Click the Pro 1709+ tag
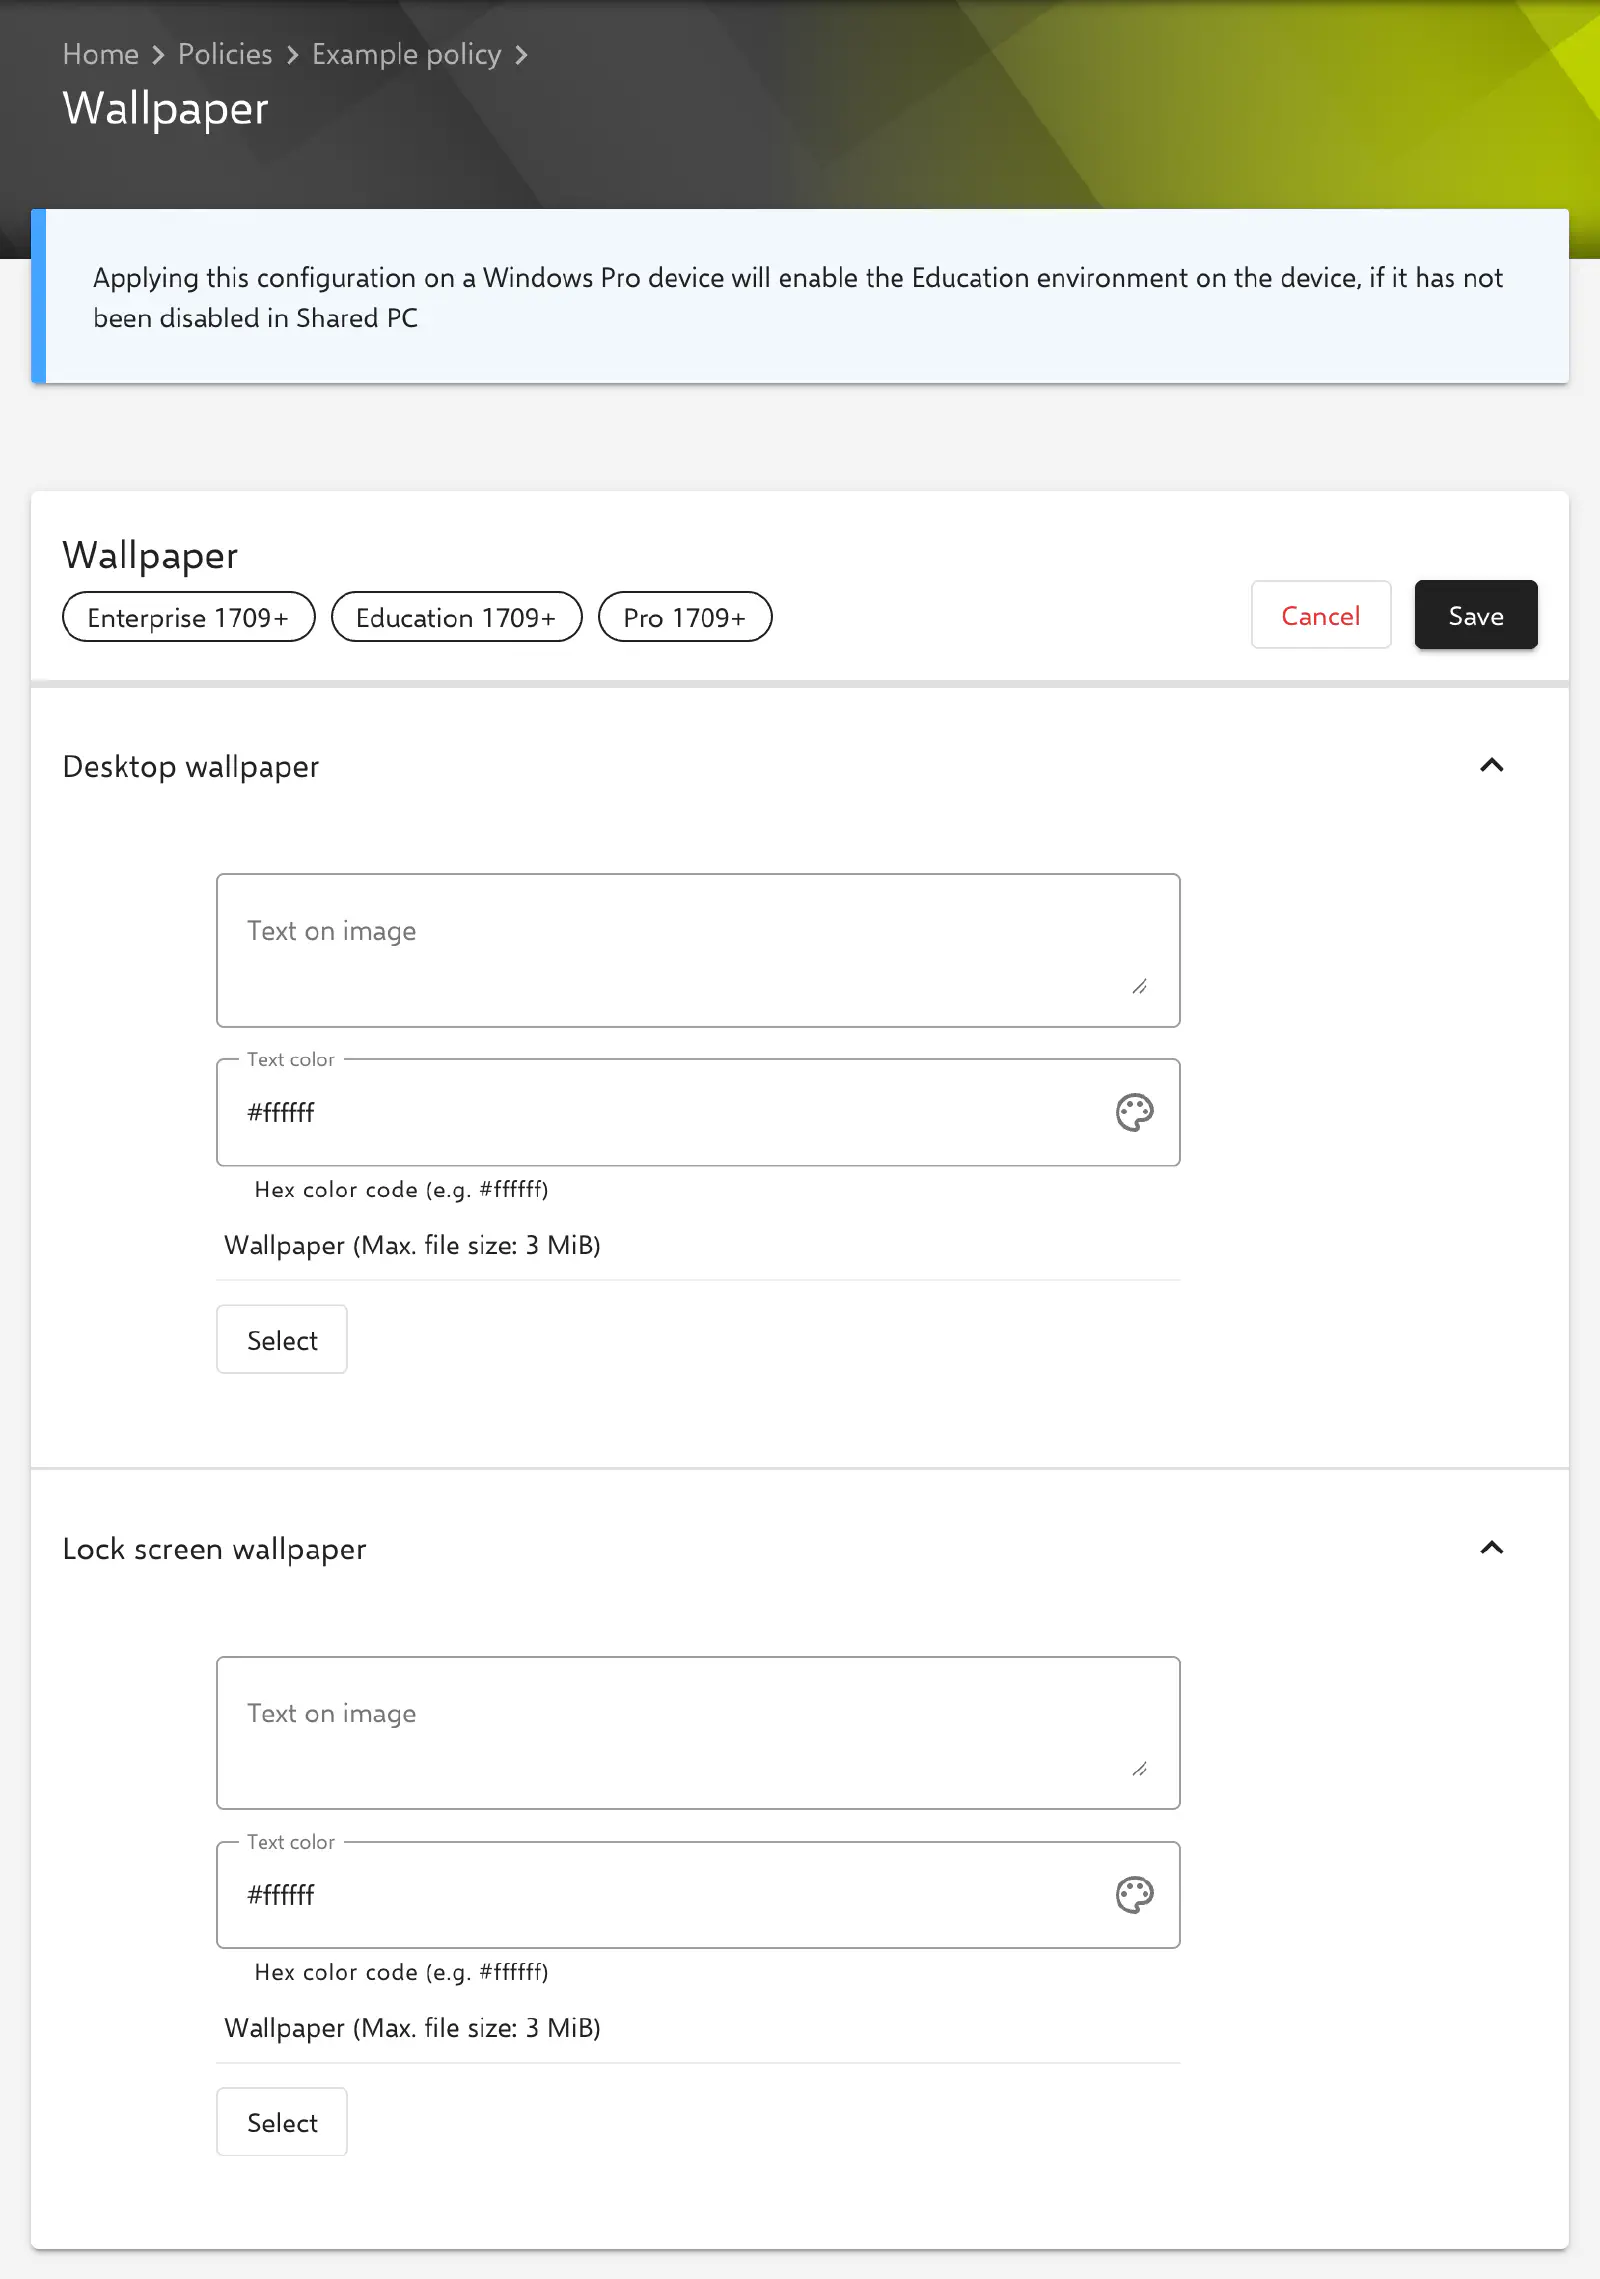1600x2279 pixels. (685, 617)
